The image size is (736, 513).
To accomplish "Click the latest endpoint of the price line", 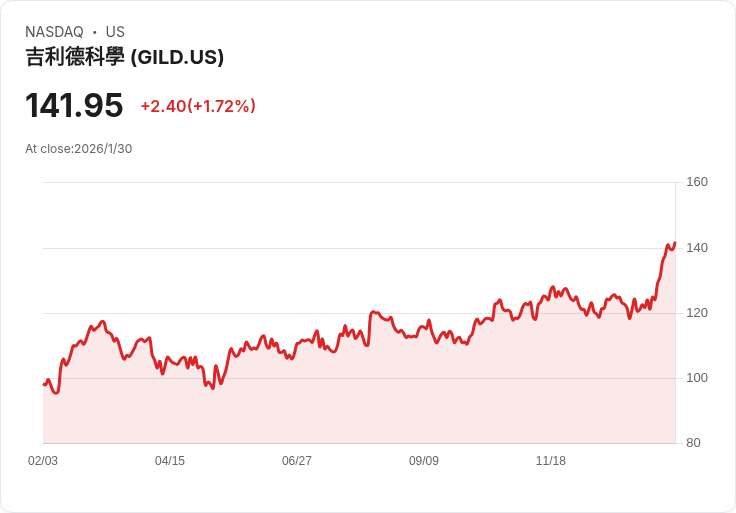I will (x=675, y=243).
